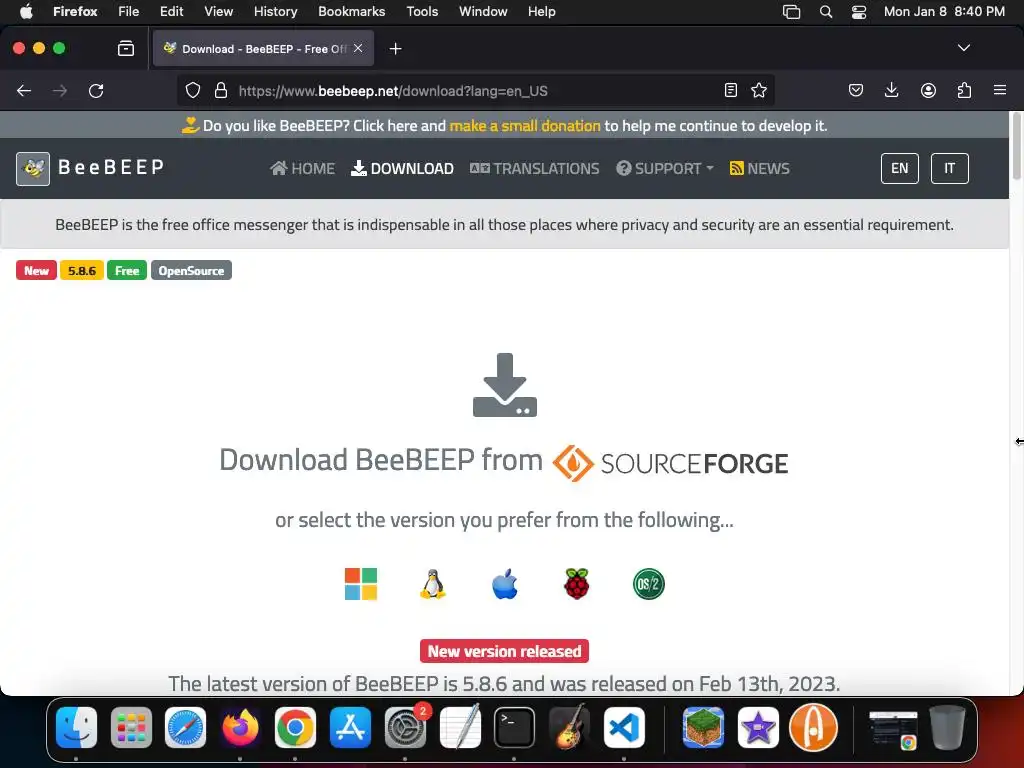Open a new tab with plus button
The image size is (1024, 768).
coord(395,49)
